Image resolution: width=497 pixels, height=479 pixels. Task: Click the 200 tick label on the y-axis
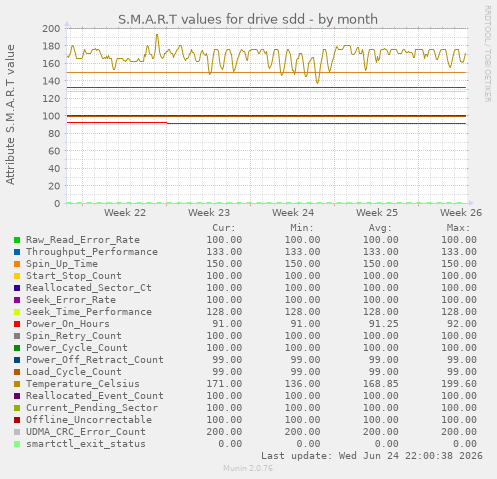pyautogui.click(x=51, y=28)
